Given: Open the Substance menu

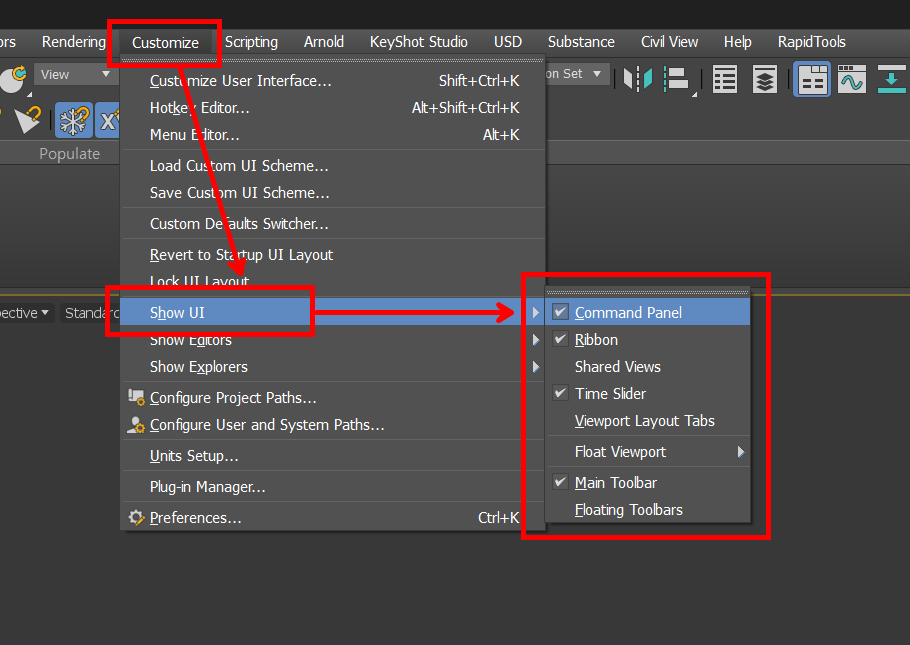Looking at the screenshot, I should pos(581,42).
